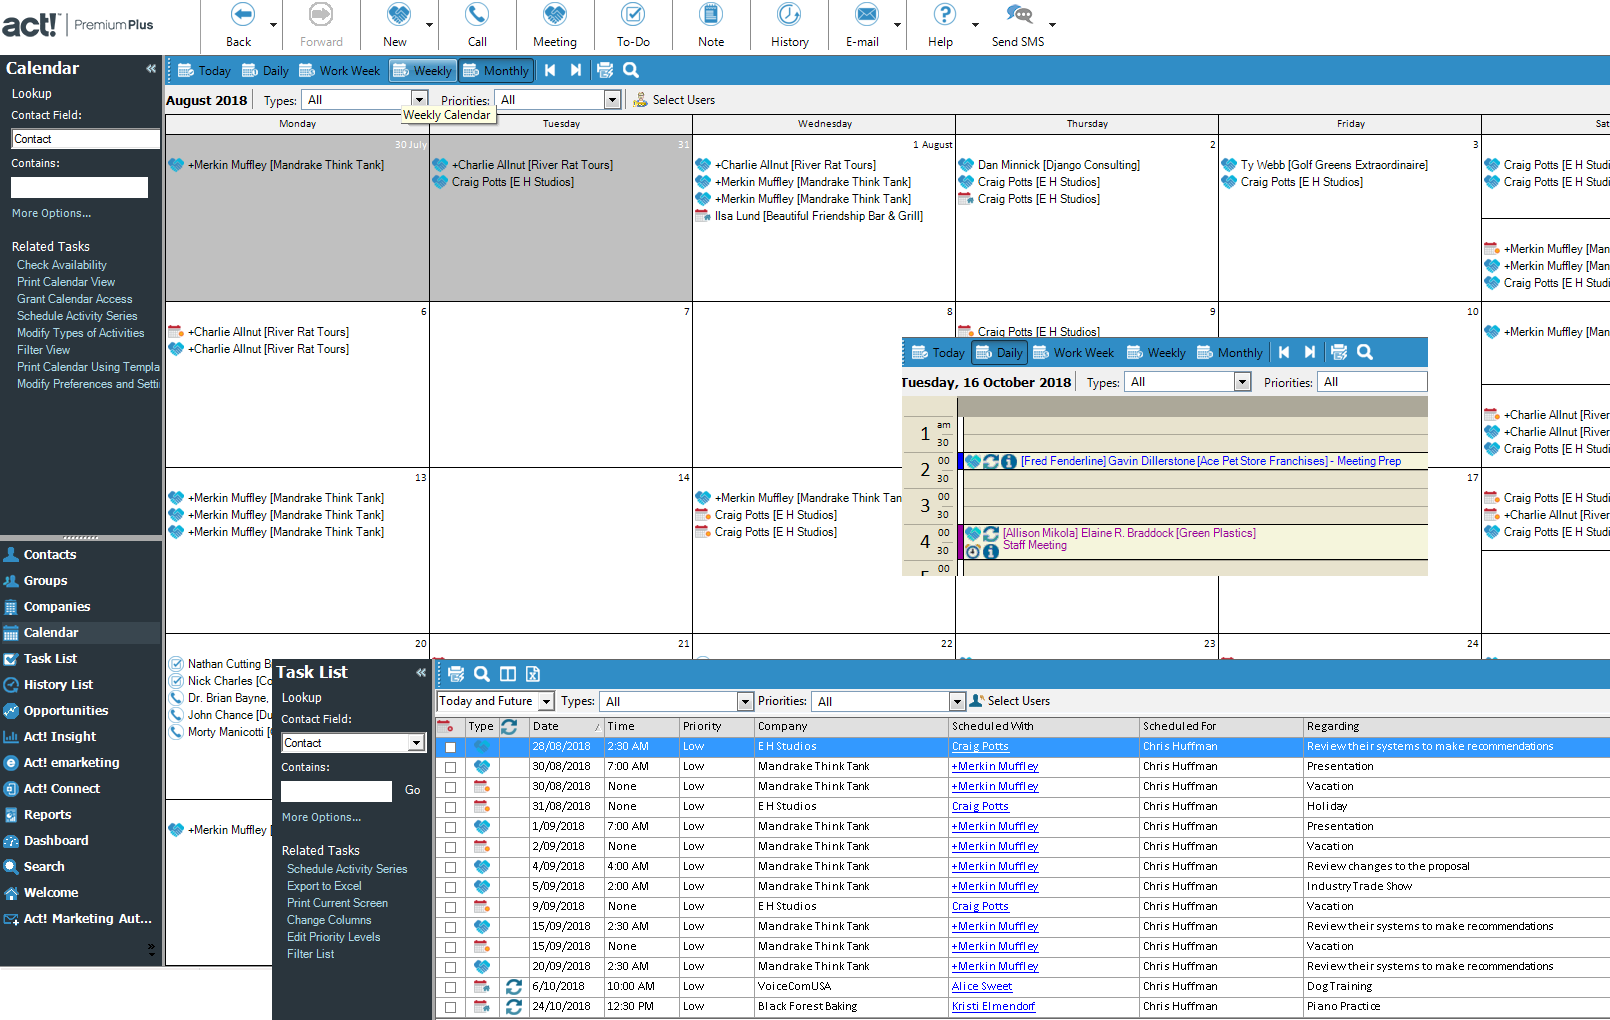Open History from the top toolbar

789,16
